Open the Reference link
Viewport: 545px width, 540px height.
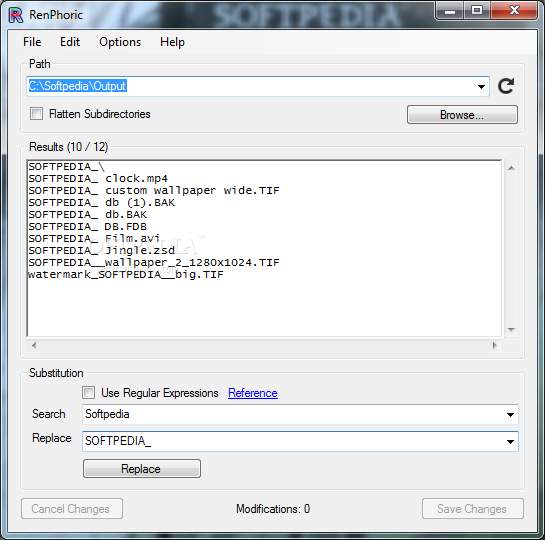[253, 393]
